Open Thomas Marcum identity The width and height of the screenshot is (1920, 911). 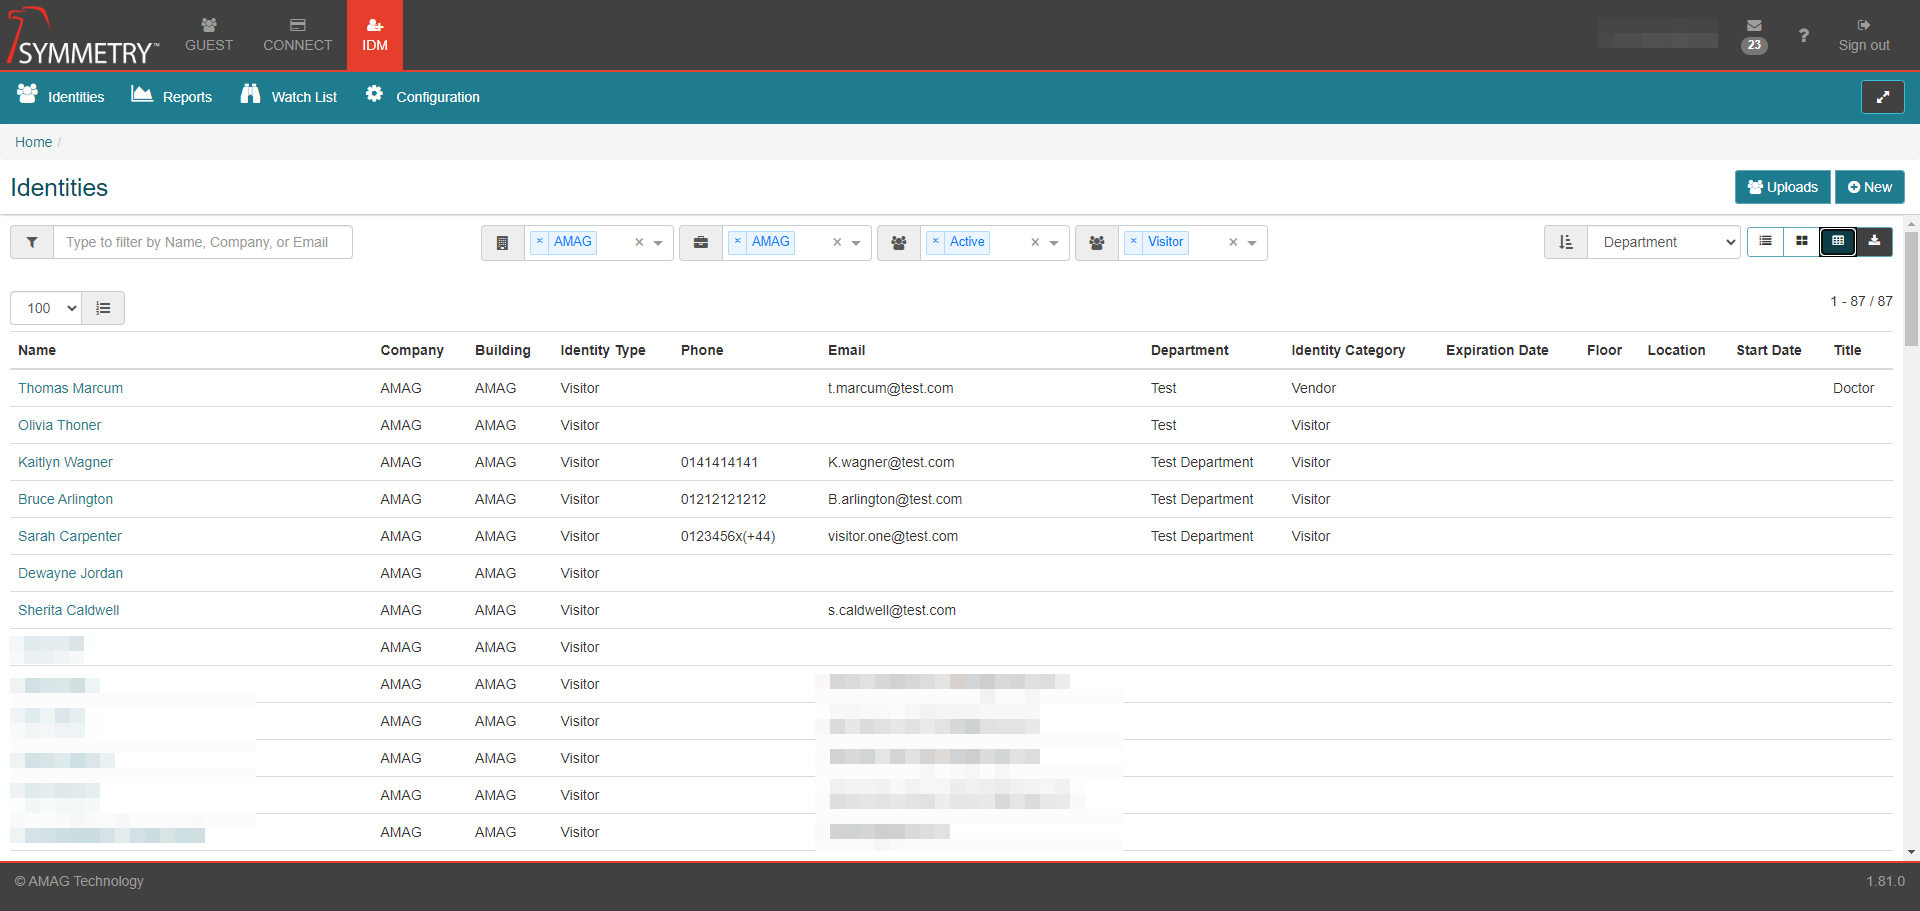coord(70,388)
